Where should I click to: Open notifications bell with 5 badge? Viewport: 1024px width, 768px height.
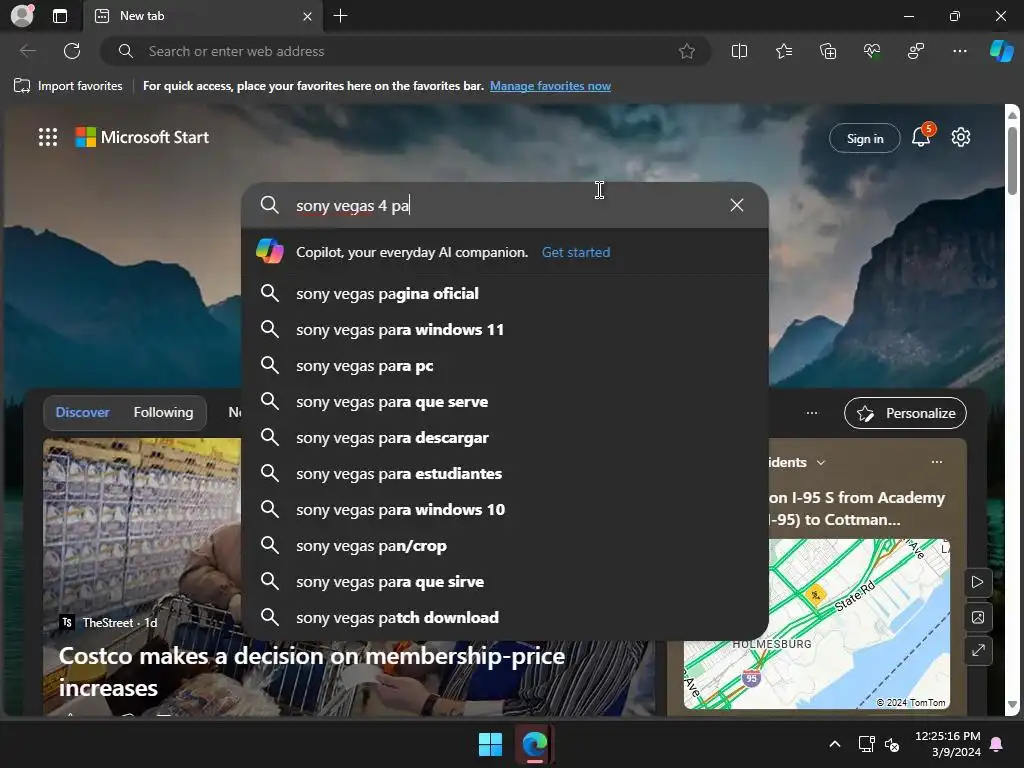click(921, 137)
